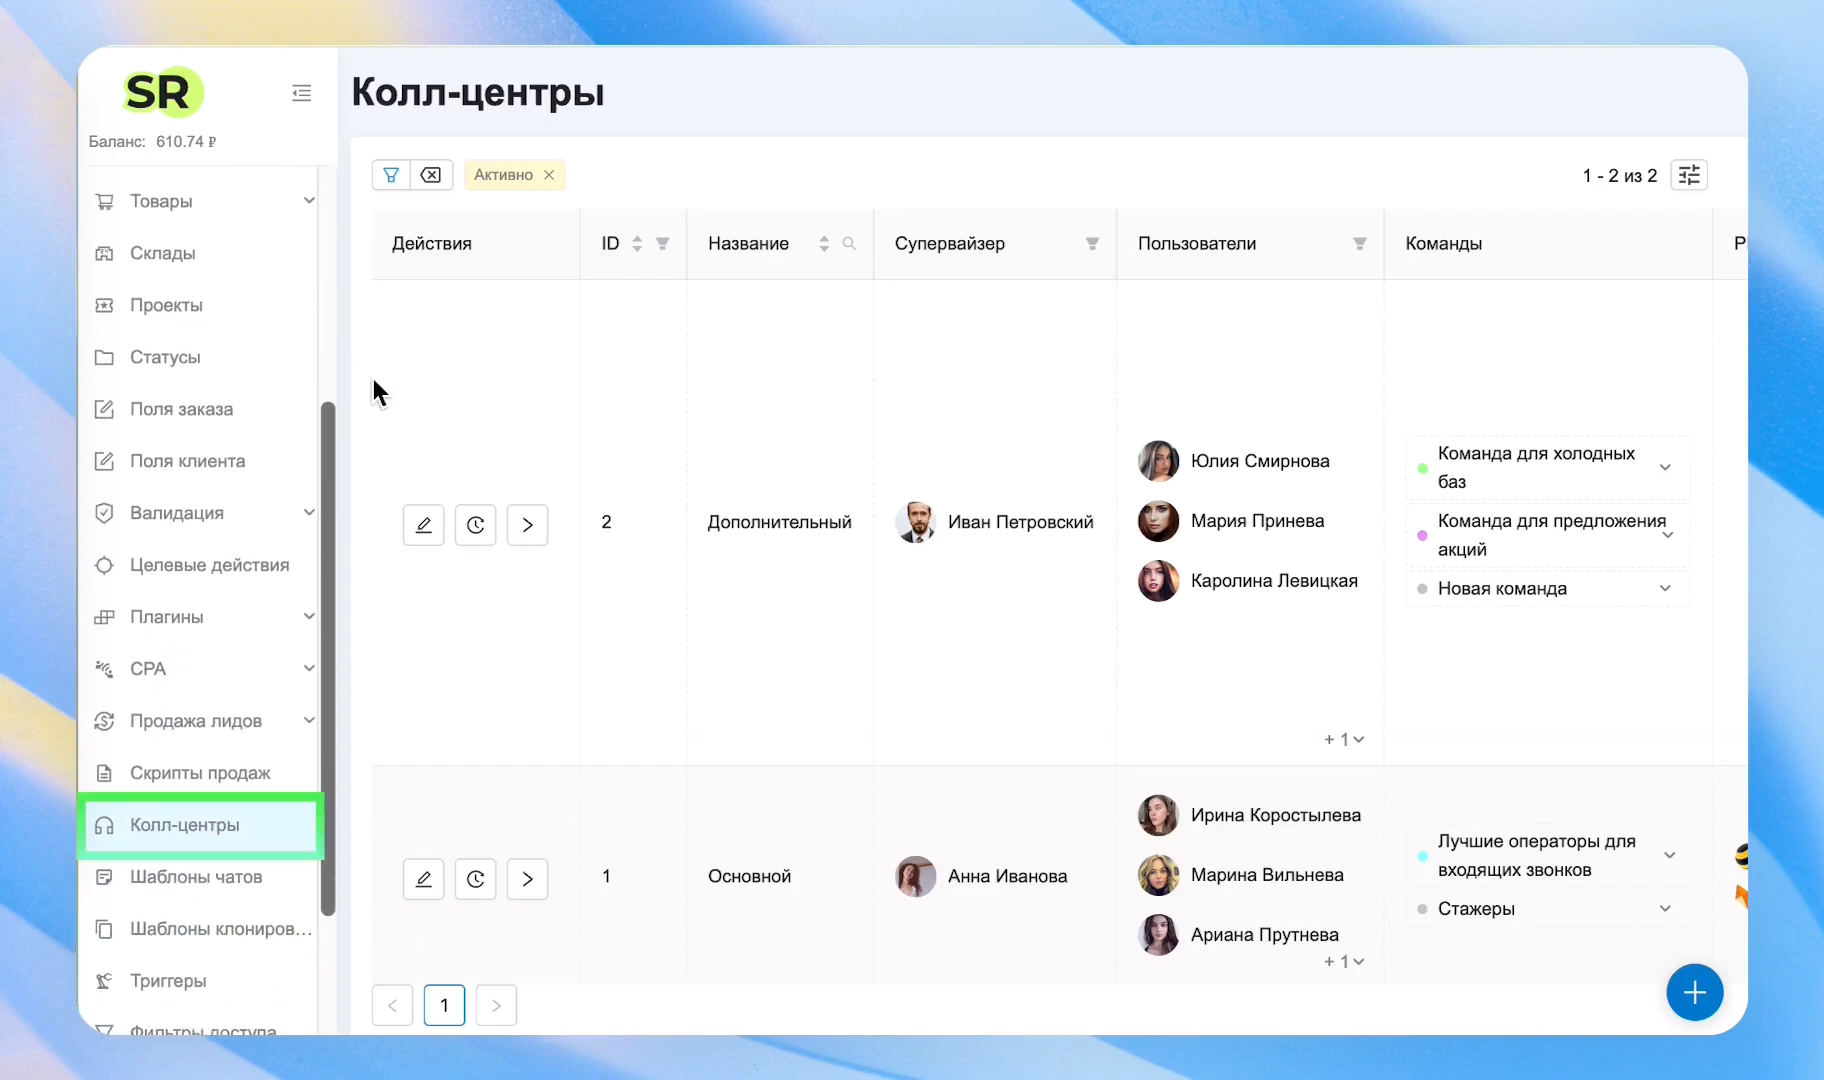The width and height of the screenshot is (1824, 1080).
Task: View history of Основной call center
Action: tap(476, 879)
